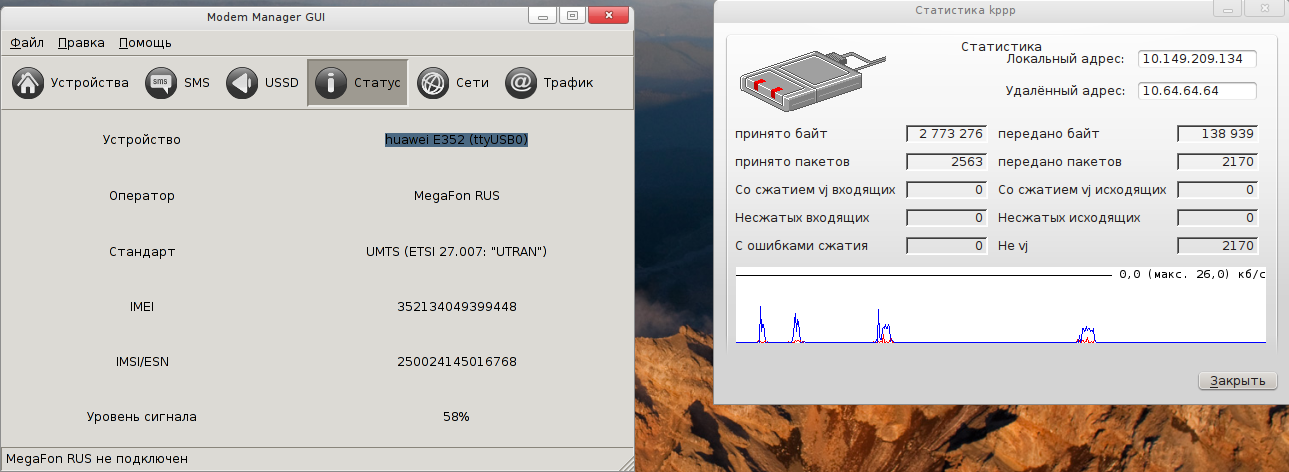Switch to the SMS section
The width and height of the screenshot is (1289, 472).
[x=178, y=82]
